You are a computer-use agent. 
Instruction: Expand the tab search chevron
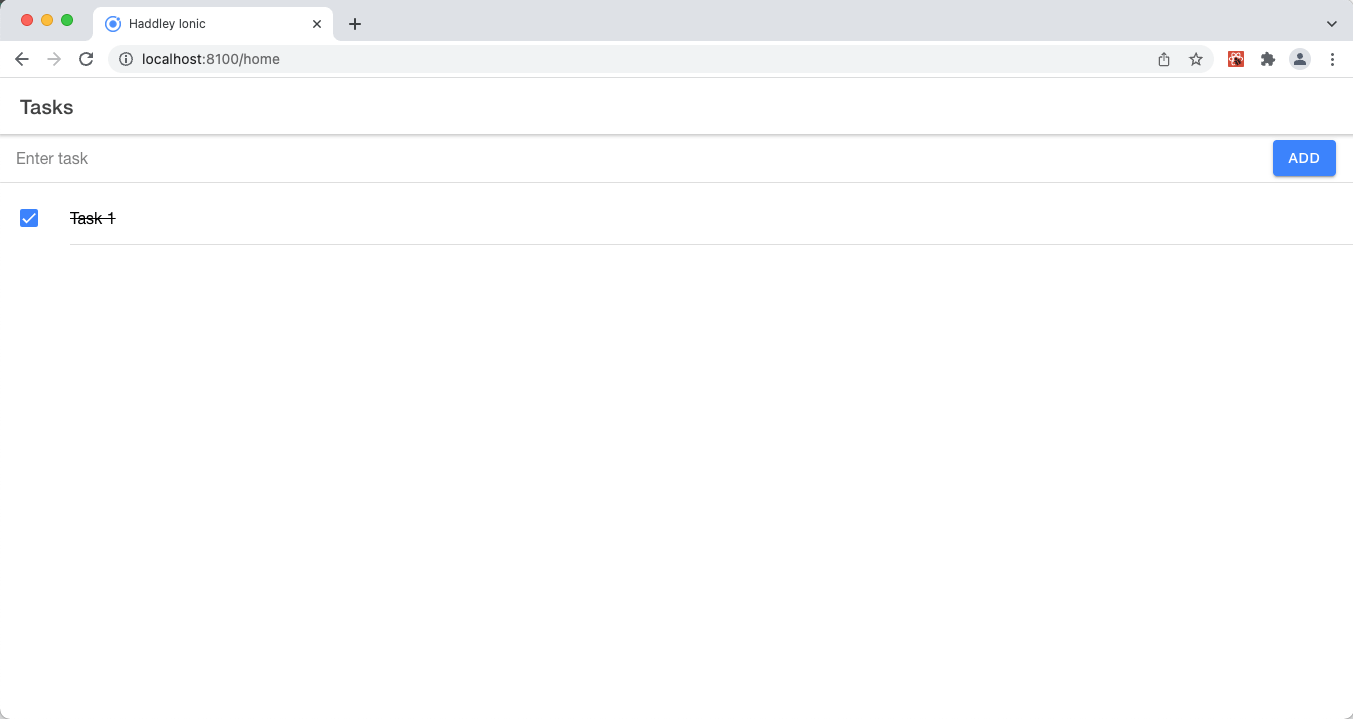pos(1332,24)
